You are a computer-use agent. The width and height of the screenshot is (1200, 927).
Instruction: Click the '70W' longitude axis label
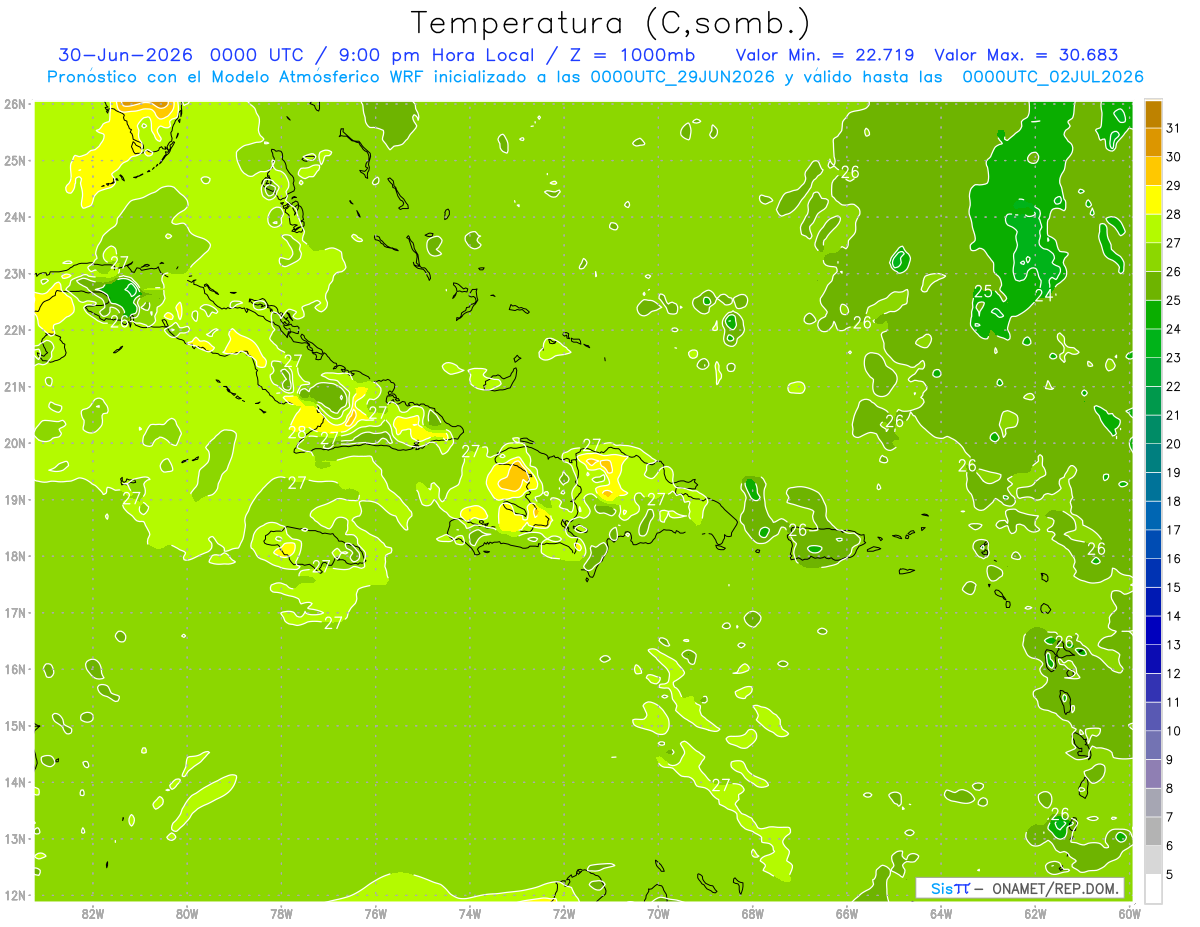pyautogui.click(x=658, y=912)
